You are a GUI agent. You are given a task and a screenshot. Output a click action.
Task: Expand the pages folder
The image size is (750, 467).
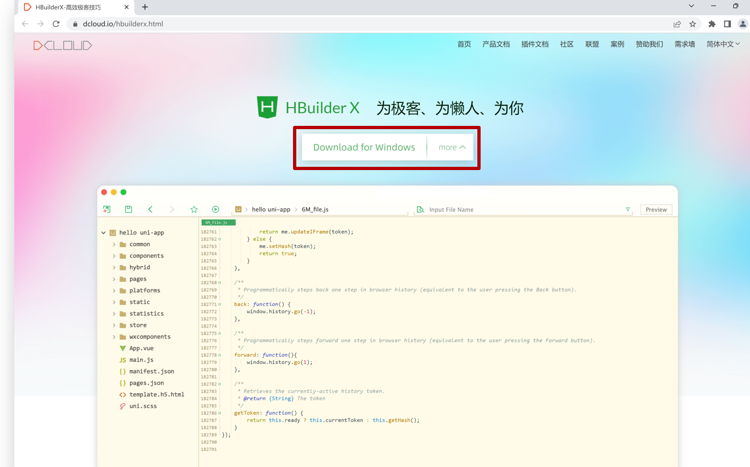pyautogui.click(x=114, y=279)
